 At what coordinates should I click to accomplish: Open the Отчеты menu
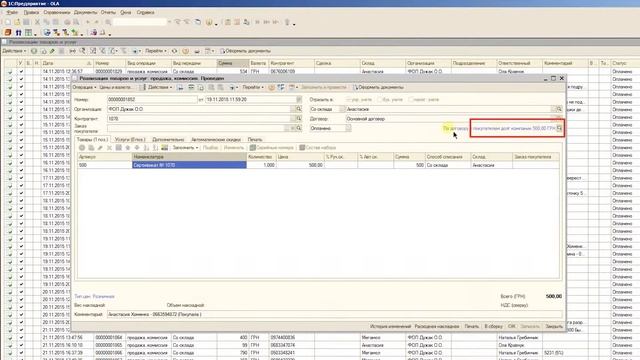coord(108,12)
